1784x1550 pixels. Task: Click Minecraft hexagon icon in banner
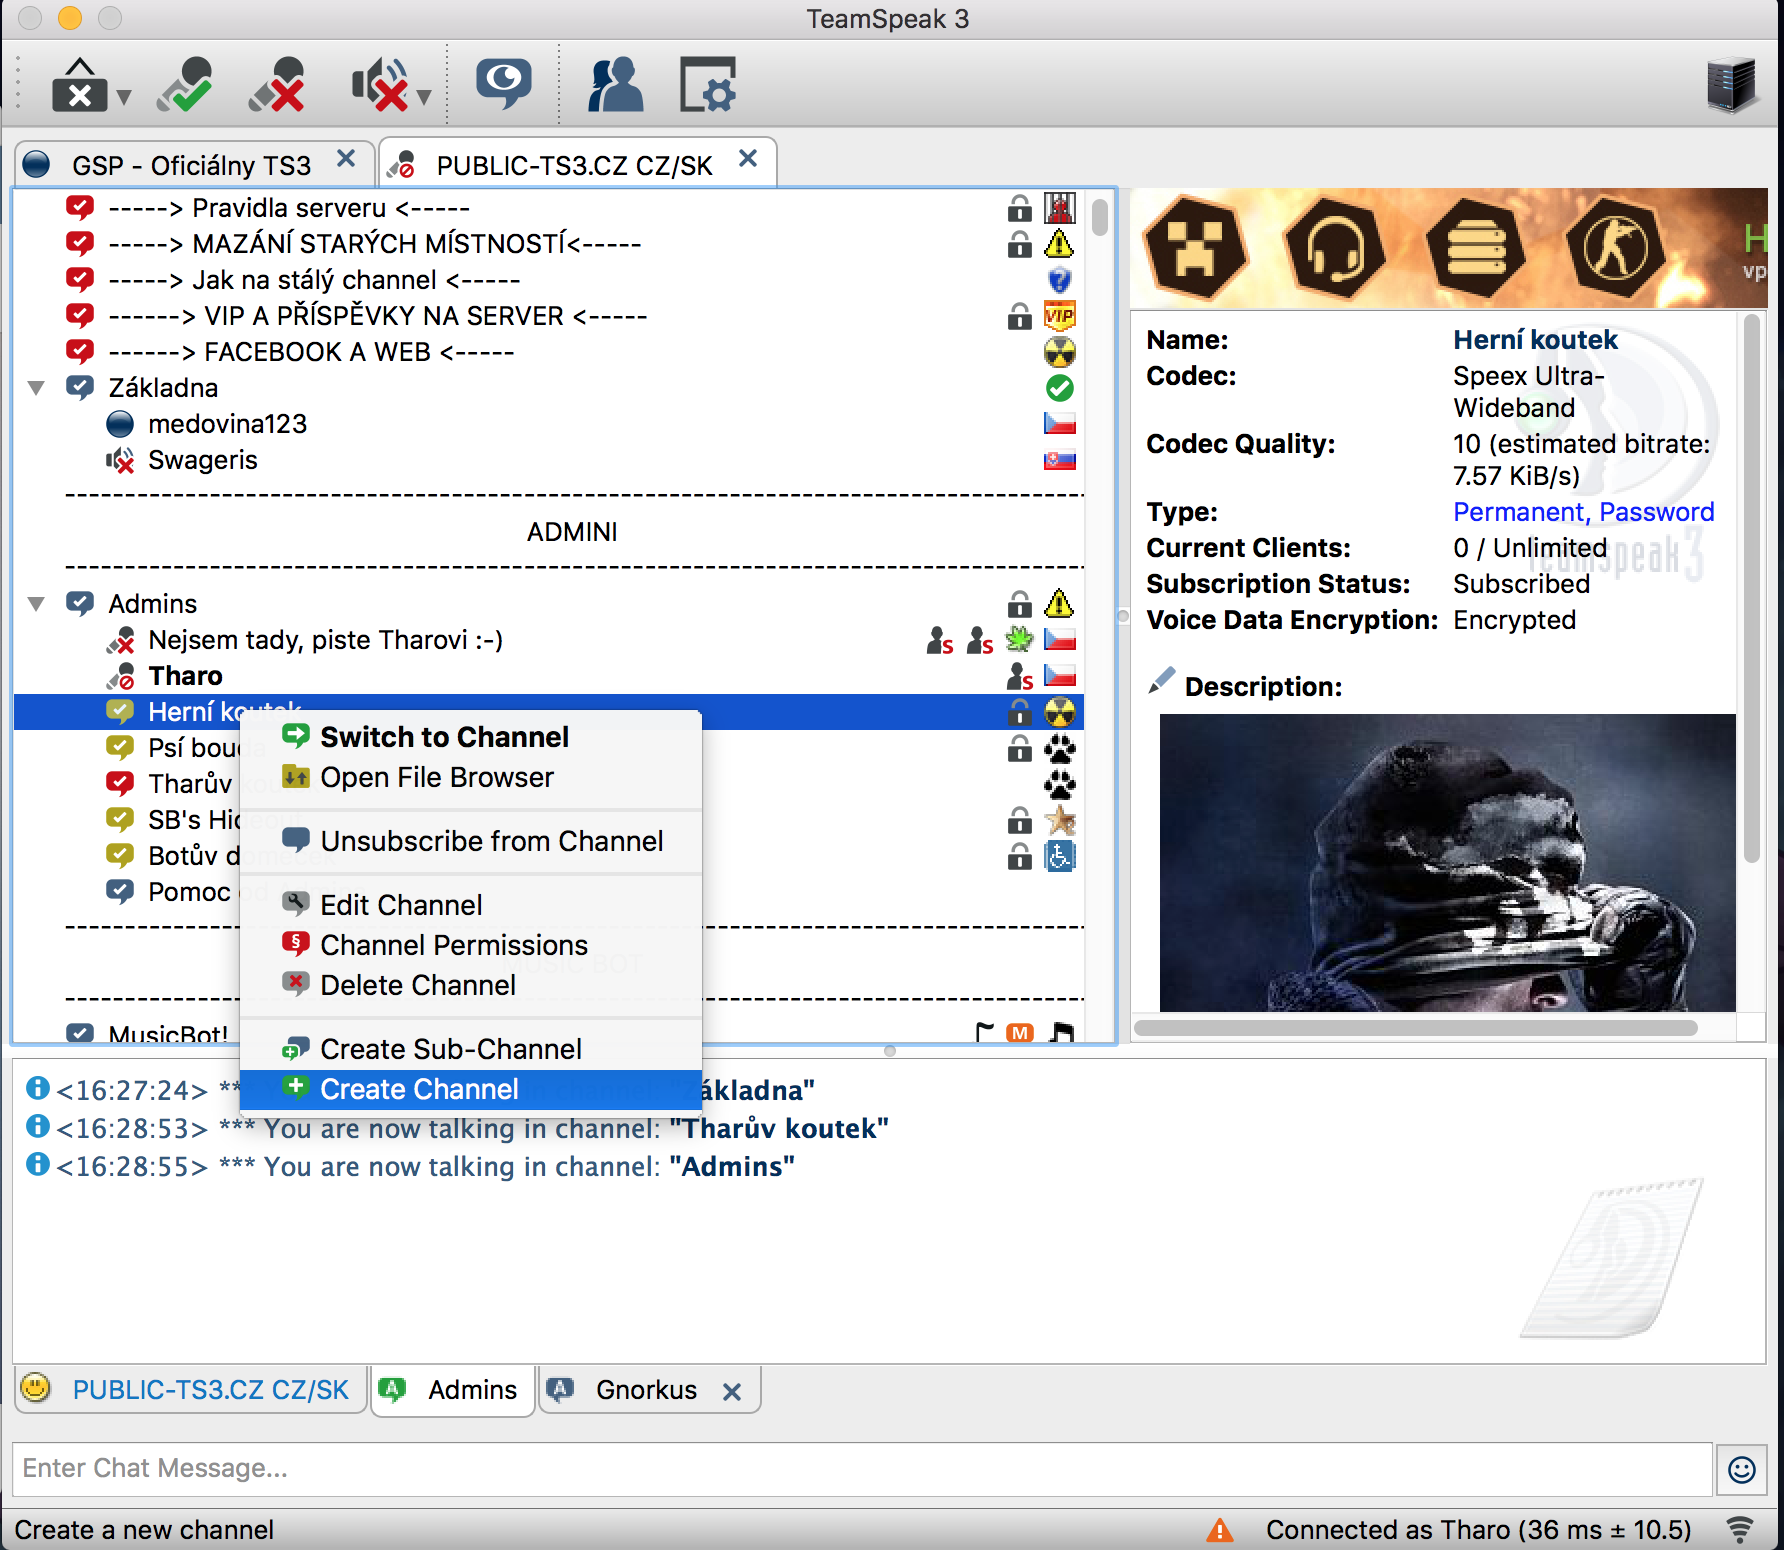1196,248
